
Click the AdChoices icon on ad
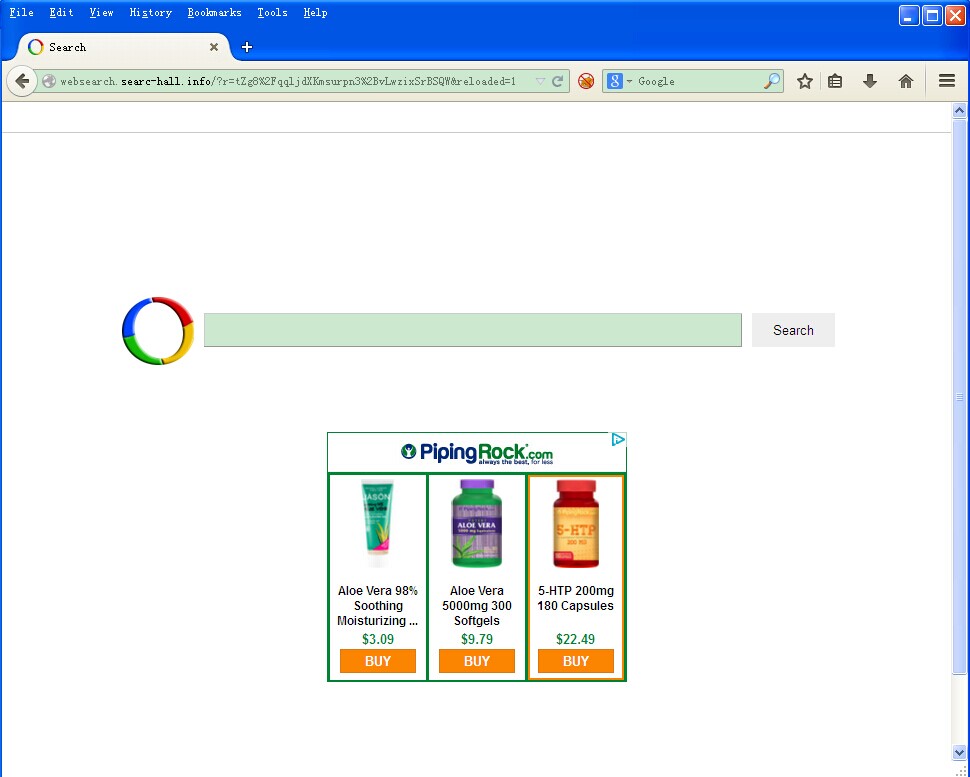[618, 439]
